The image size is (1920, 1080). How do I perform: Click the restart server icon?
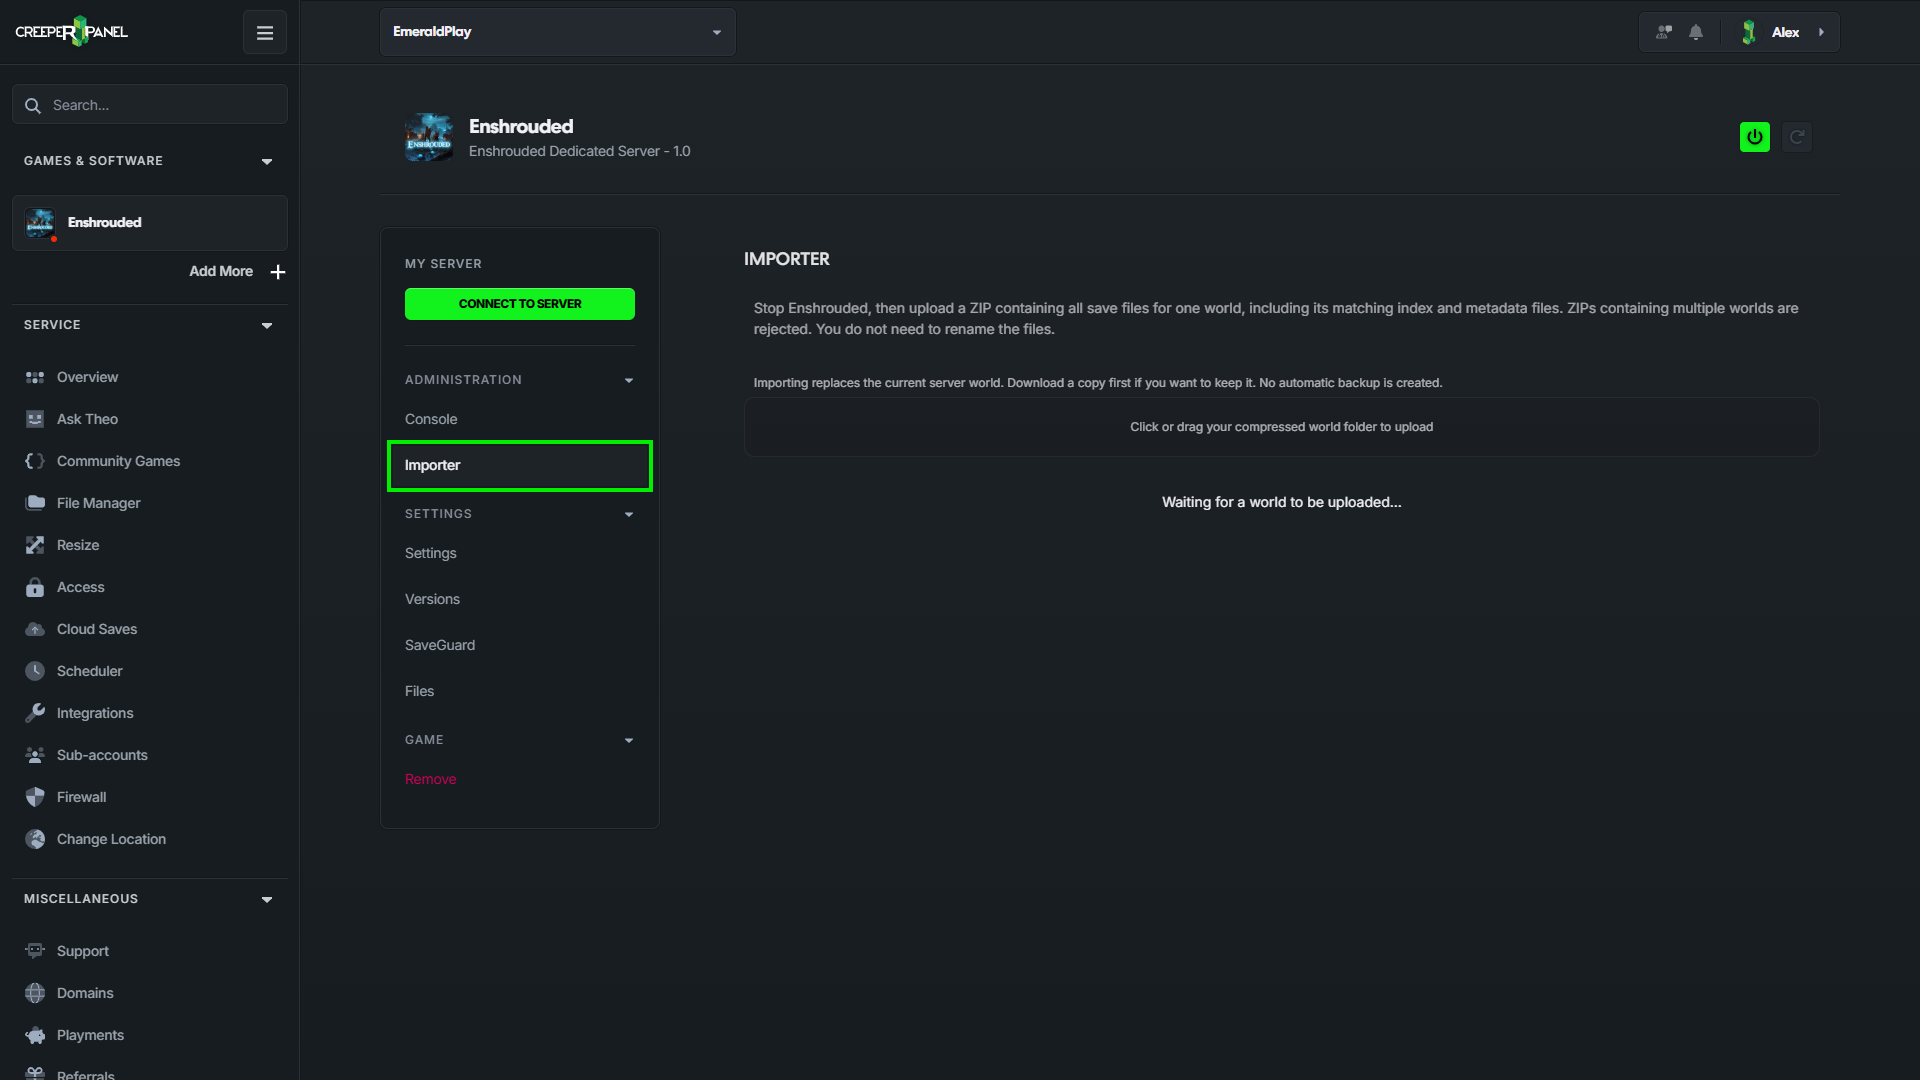(x=1797, y=137)
